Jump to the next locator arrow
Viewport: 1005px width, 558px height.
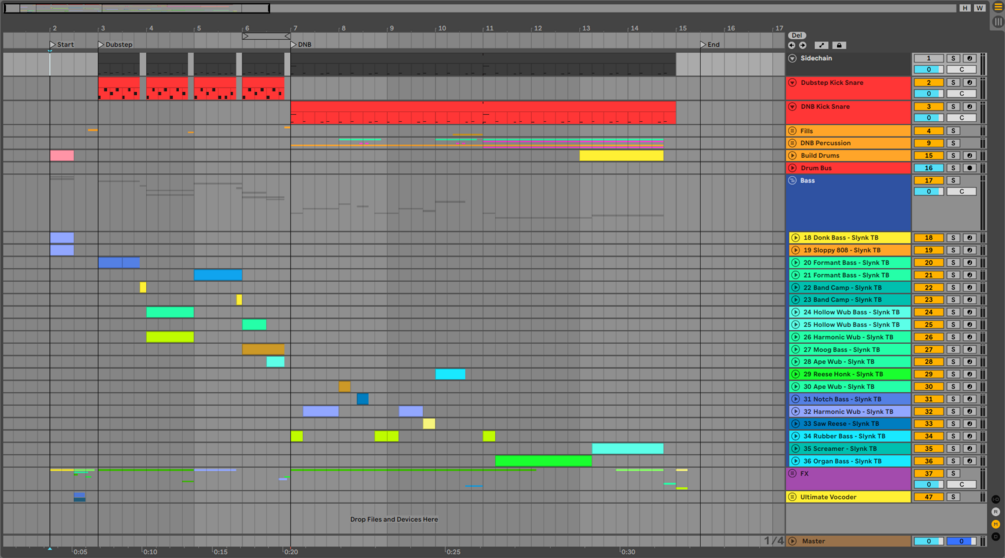pyautogui.click(x=802, y=45)
